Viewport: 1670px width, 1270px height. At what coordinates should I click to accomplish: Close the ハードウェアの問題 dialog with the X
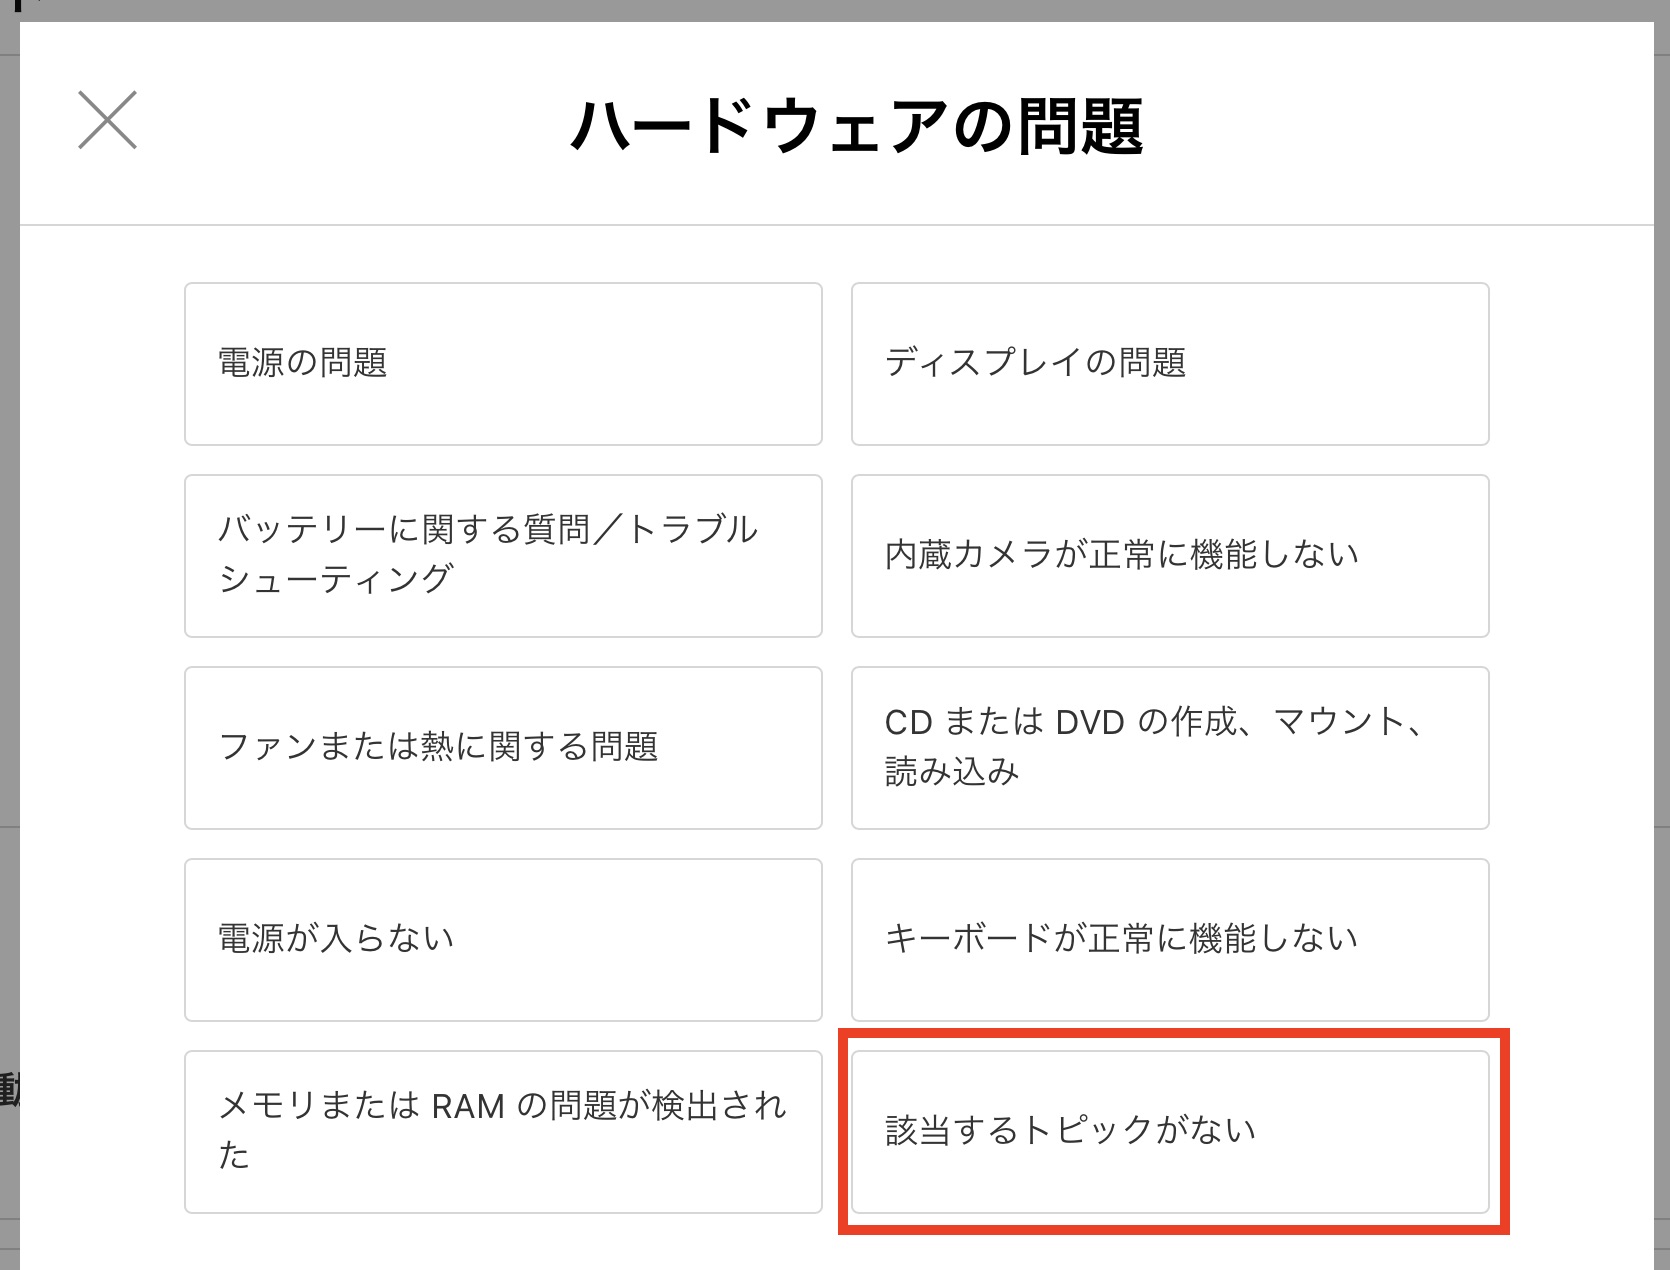(x=107, y=120)
